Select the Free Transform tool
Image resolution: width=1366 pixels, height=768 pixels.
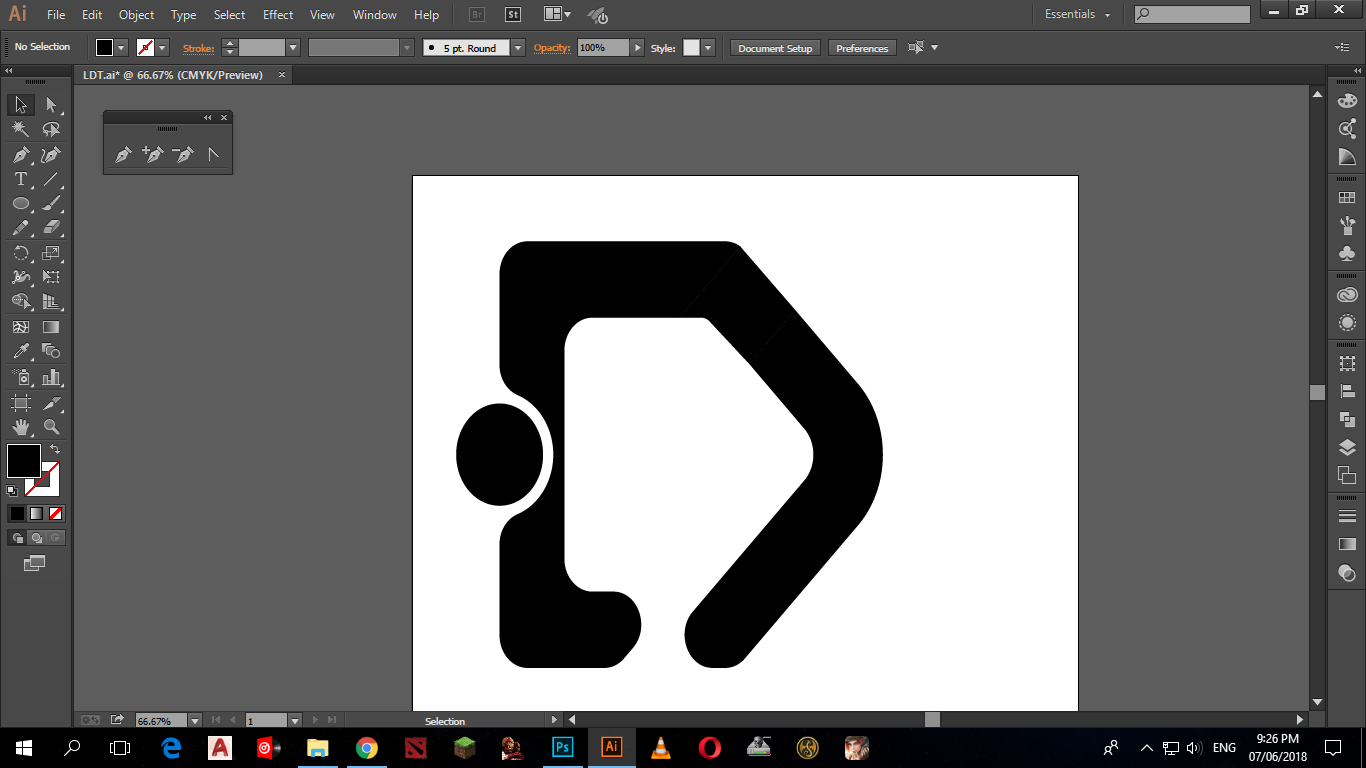pyautogui.click(x=52, y=277)
